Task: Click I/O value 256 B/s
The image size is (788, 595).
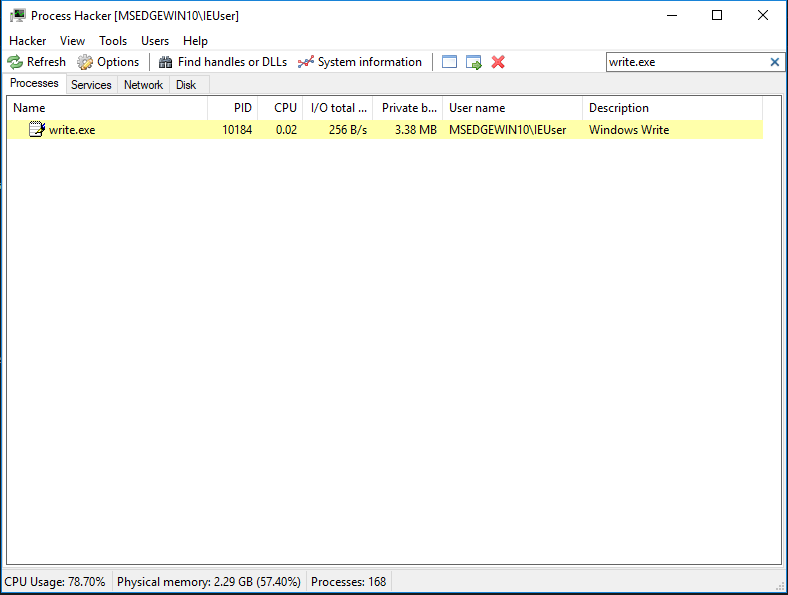Action: (x=348, y=130)
